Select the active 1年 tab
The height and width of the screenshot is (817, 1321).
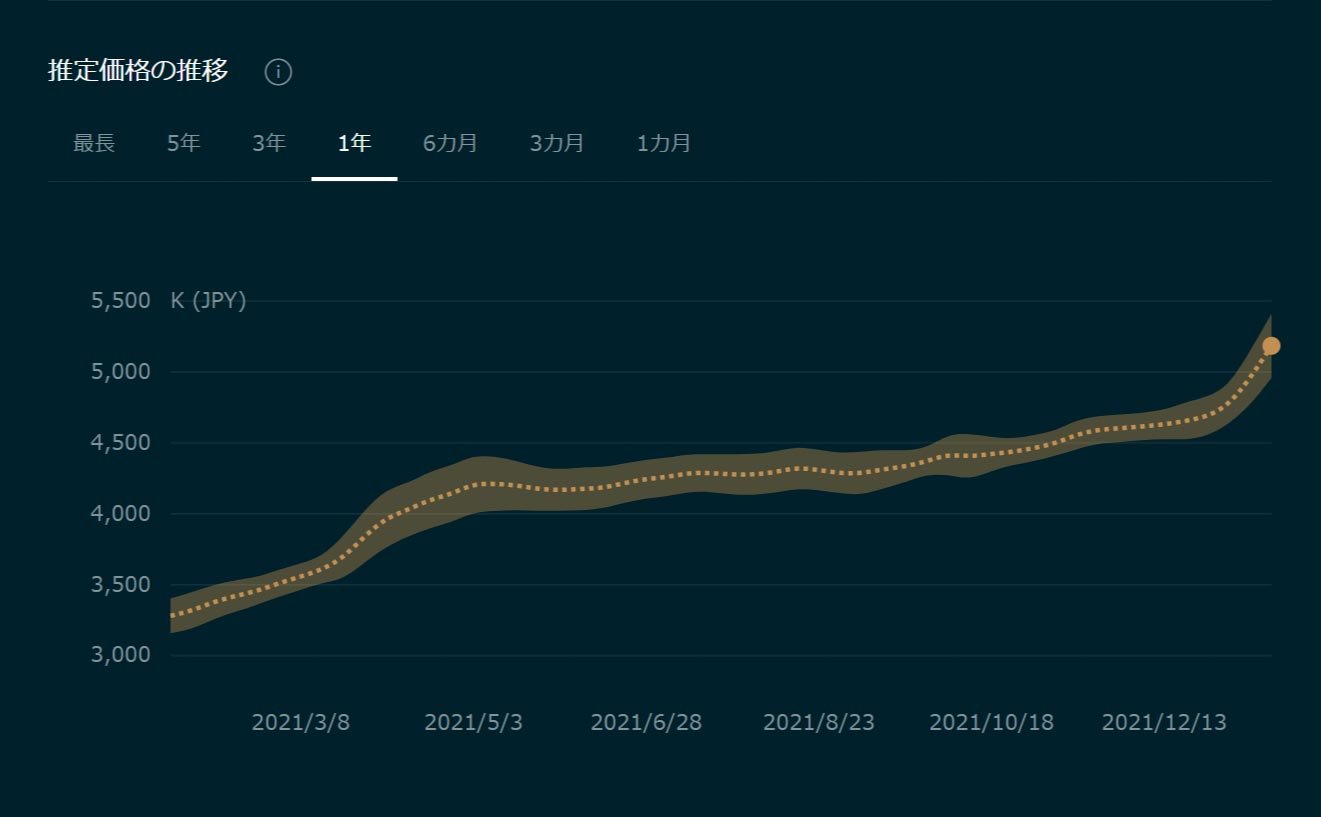(354, 143)
